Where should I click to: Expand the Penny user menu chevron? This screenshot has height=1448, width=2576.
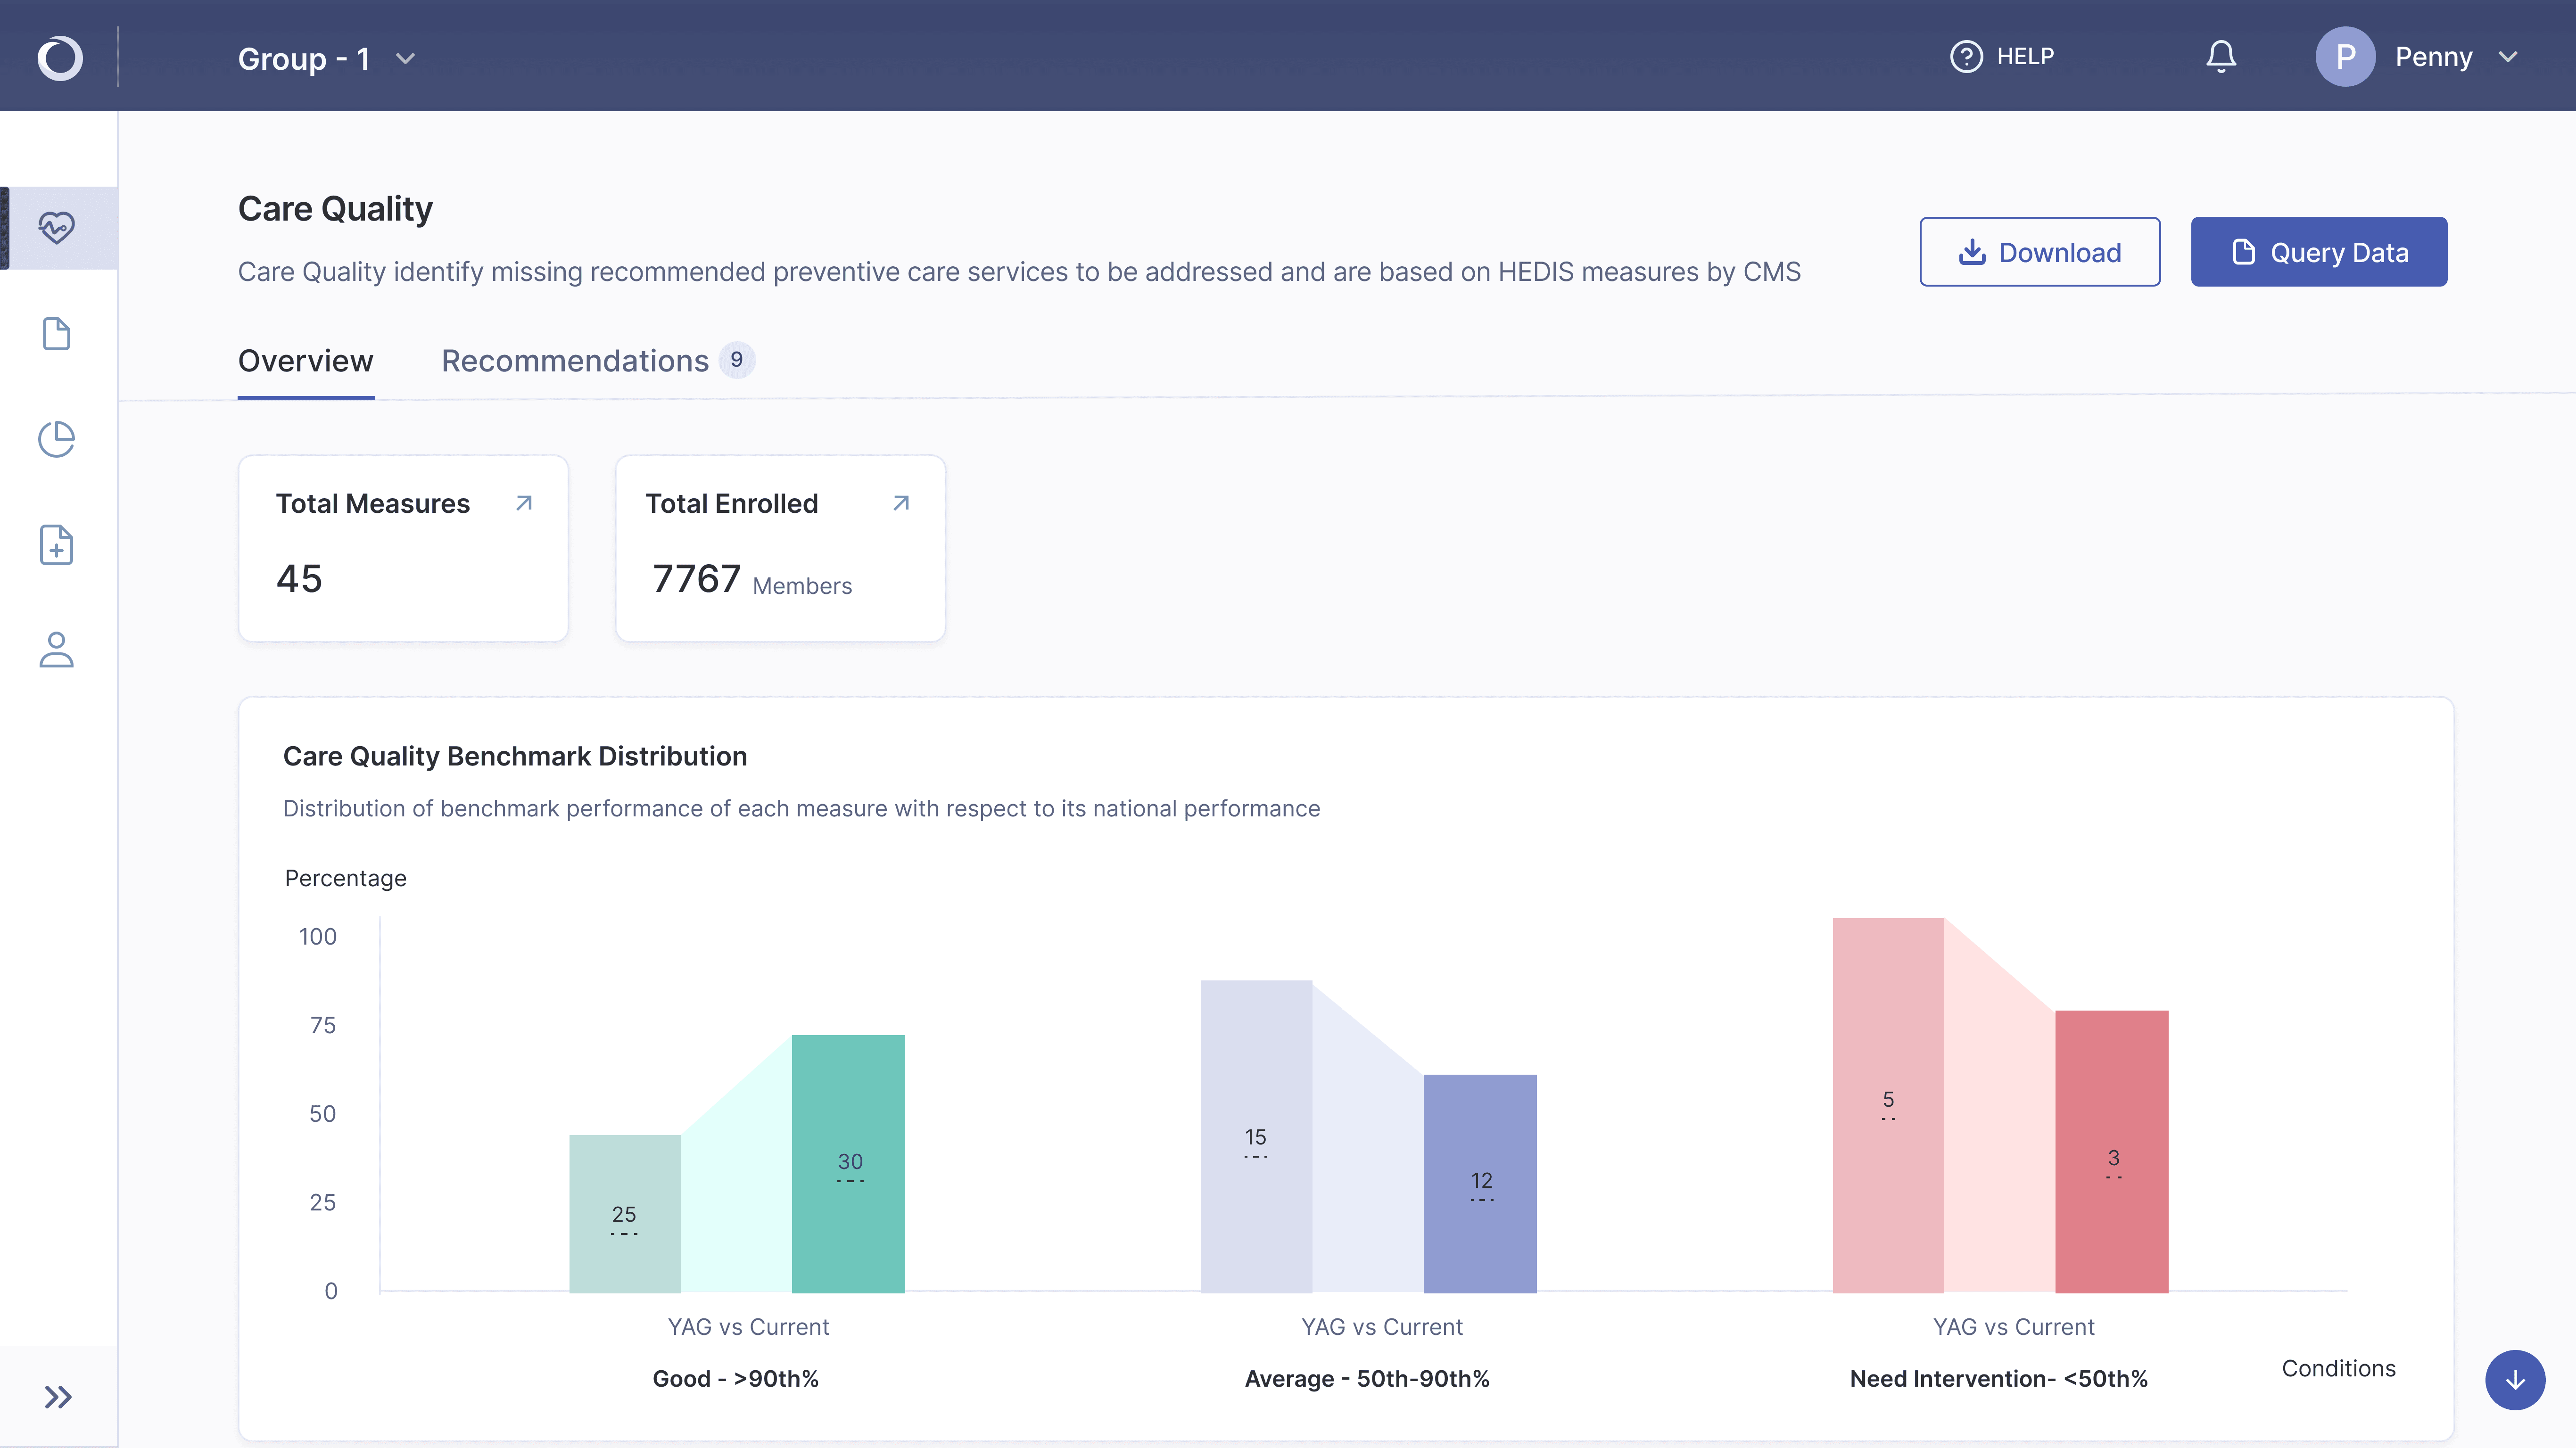(2508, 57)
